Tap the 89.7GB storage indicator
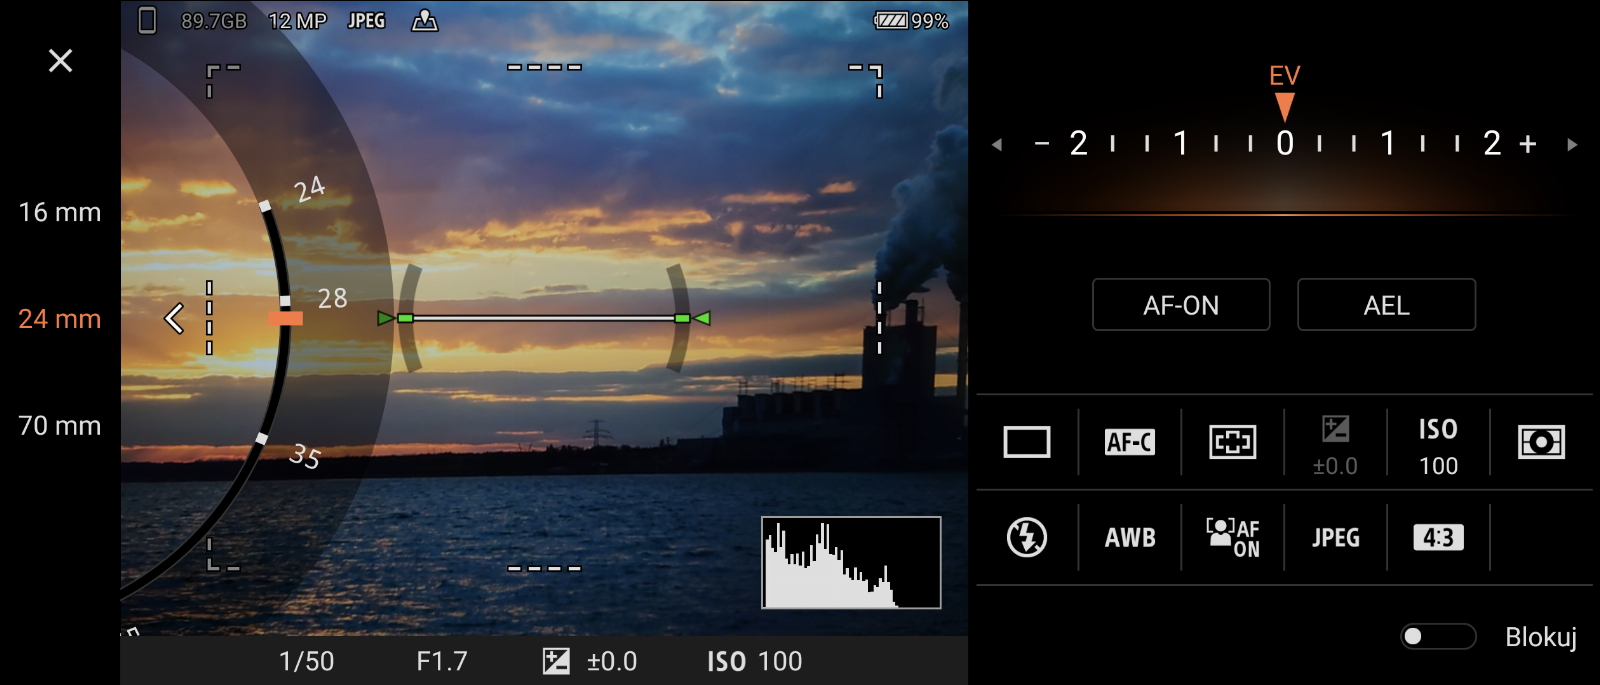Image resolution: width=1600 pixels, height=685 pixels. [213, 21]
